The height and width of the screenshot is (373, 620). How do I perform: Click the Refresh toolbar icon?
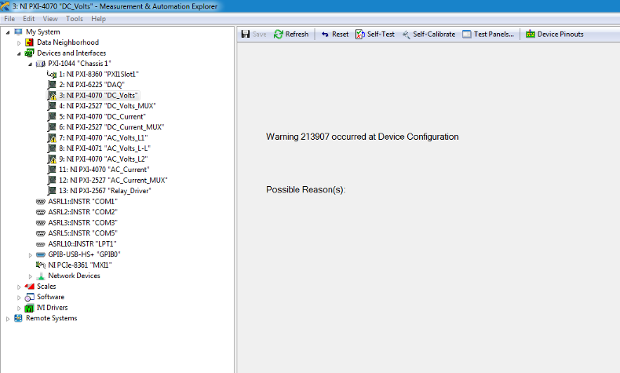278,34
